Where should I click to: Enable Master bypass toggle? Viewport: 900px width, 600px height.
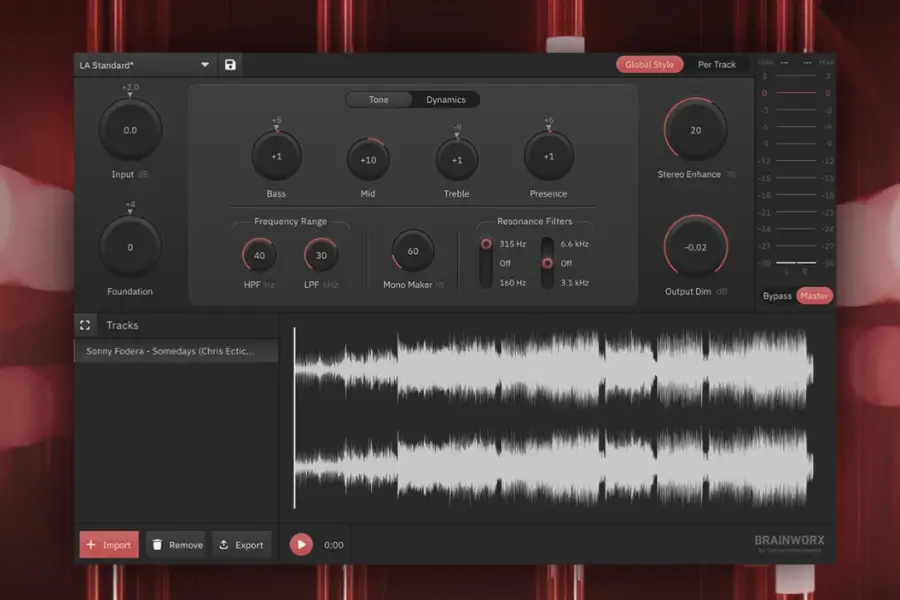point(813,296)
